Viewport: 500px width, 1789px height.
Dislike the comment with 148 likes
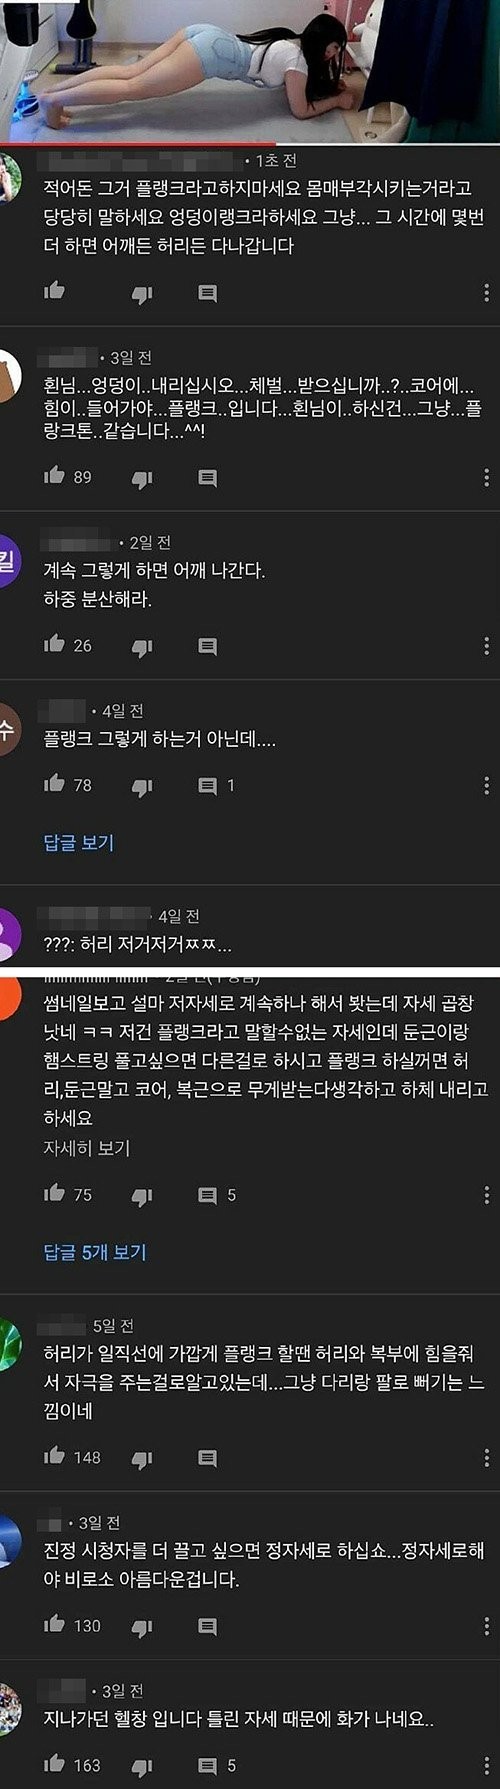point(142,1458)
